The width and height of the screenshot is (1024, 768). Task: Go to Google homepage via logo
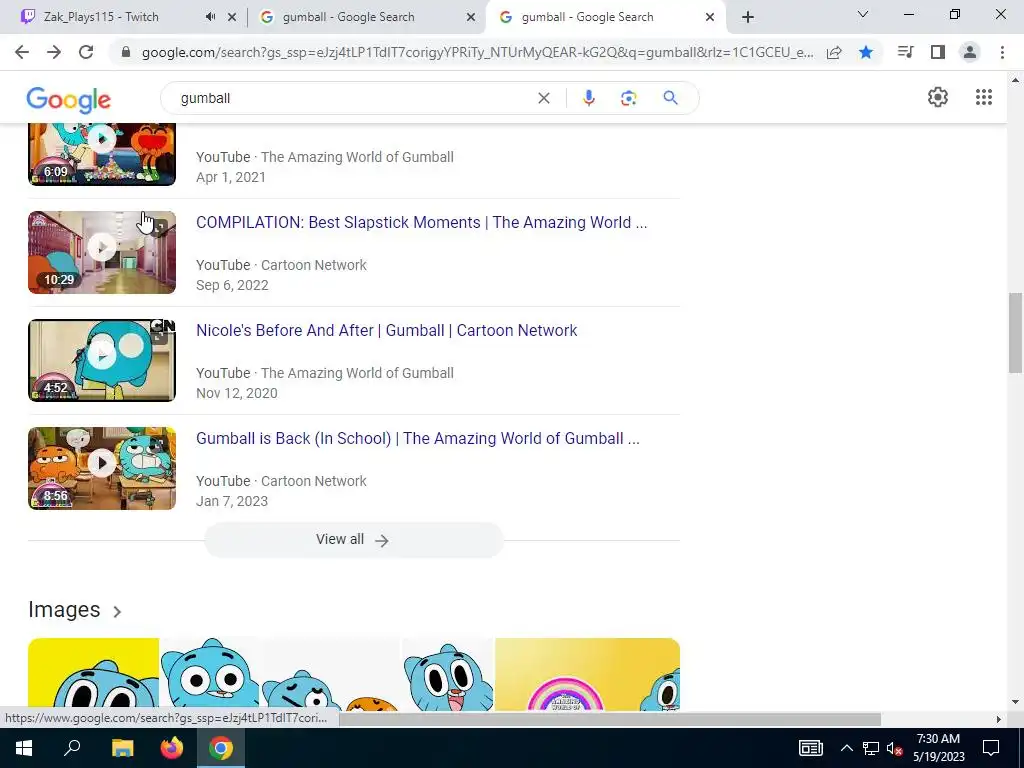pyautogui.click(x=69, y=99)
